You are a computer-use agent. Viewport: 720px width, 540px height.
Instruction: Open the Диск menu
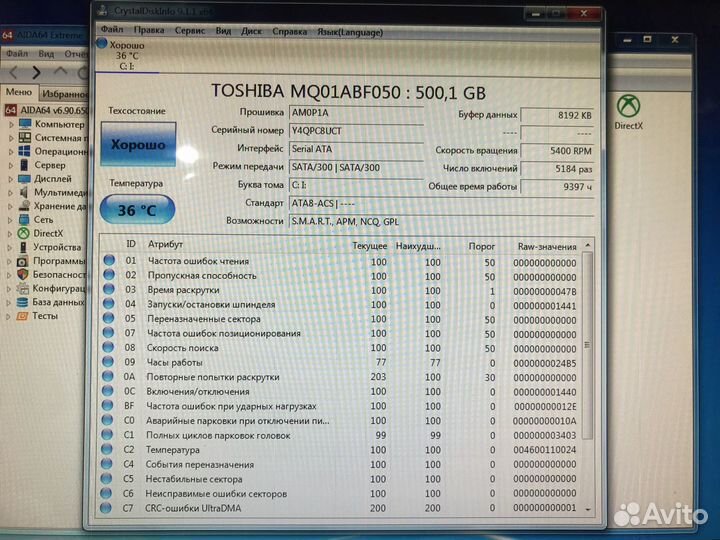[x=252, y=31]
